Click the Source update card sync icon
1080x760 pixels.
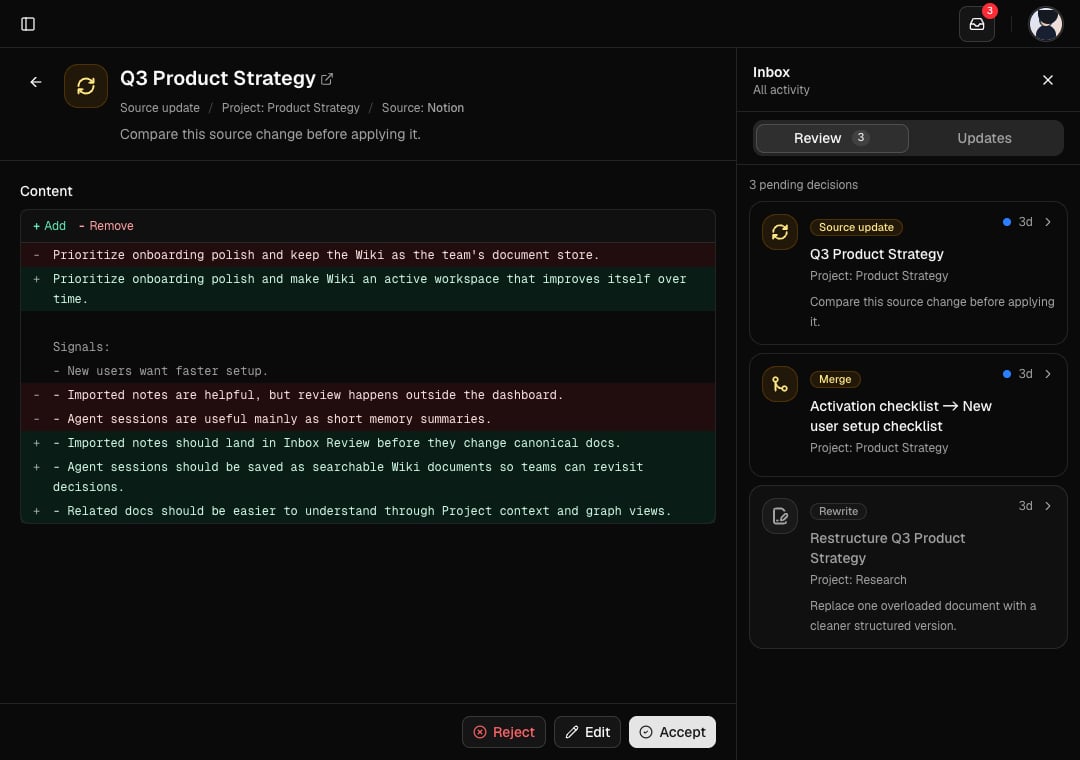click(x=780, y=232)
